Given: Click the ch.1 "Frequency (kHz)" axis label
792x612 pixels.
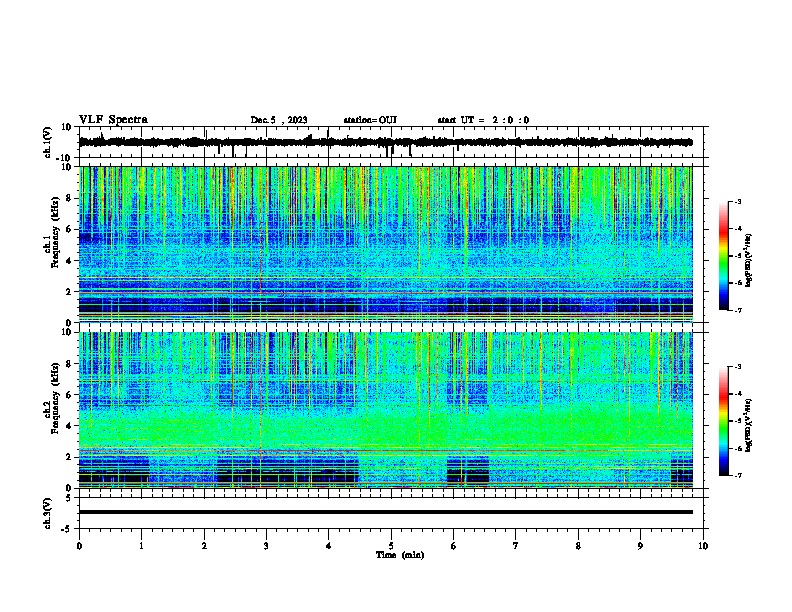Looking at the screenshot, I should pos(55,232).
